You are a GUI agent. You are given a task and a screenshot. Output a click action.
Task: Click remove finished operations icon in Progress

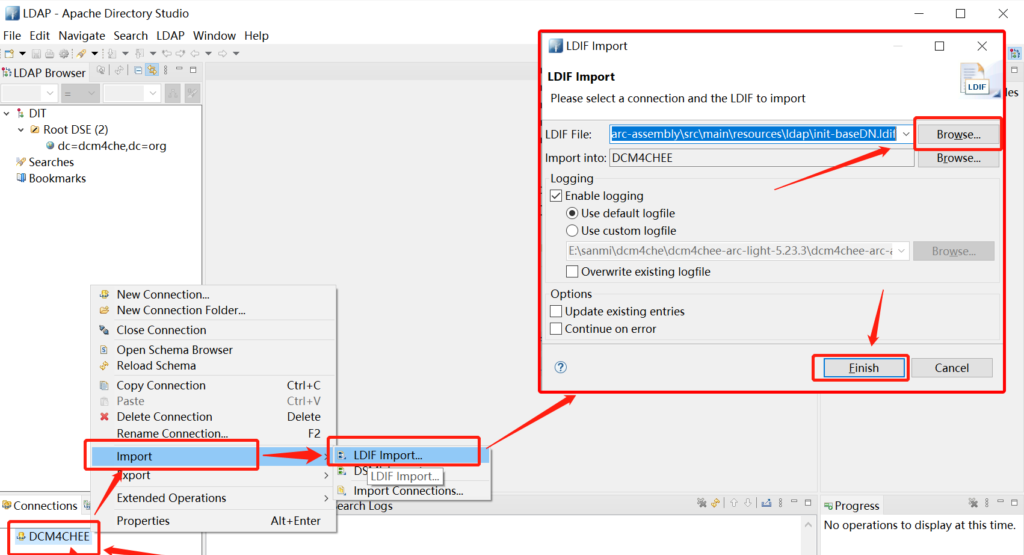(973, 503)
